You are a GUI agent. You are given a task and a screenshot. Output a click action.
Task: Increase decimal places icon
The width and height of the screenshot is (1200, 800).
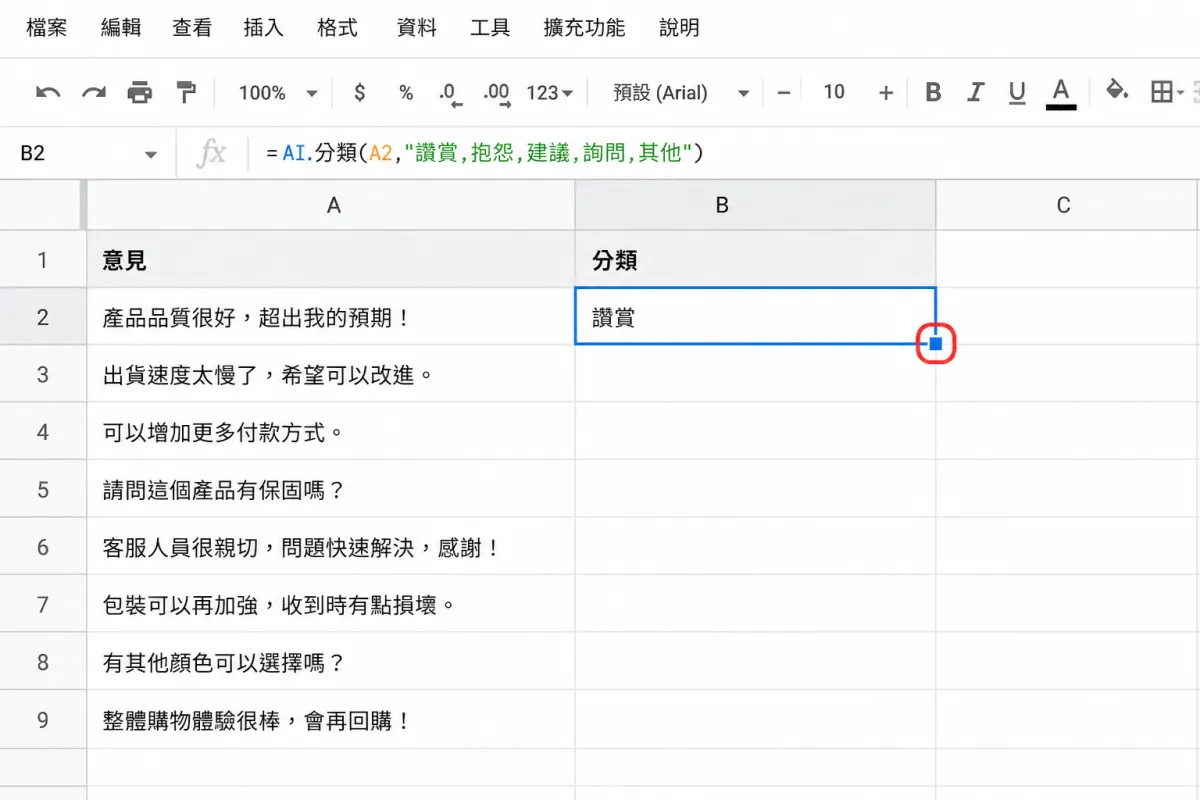pos(497,94)
